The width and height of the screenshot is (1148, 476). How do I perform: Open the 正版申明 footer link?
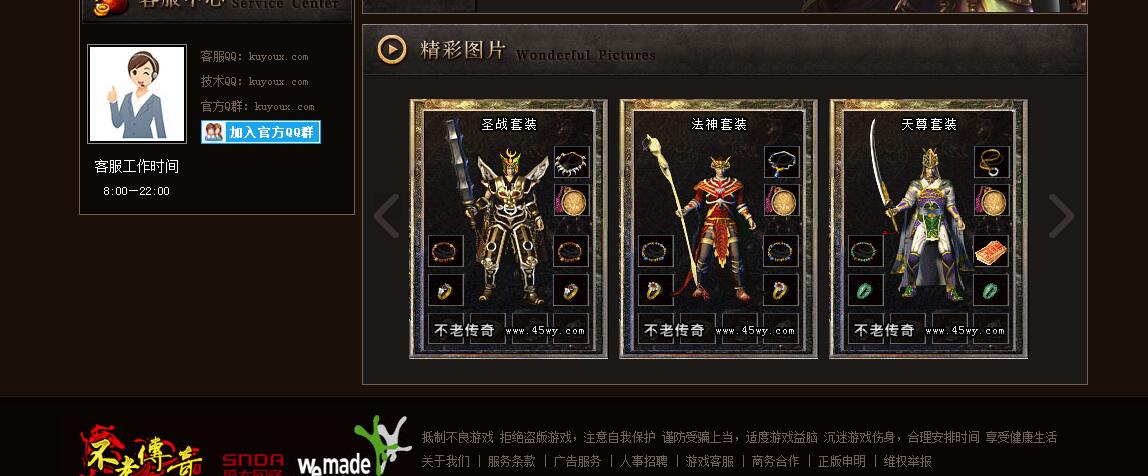841,461
